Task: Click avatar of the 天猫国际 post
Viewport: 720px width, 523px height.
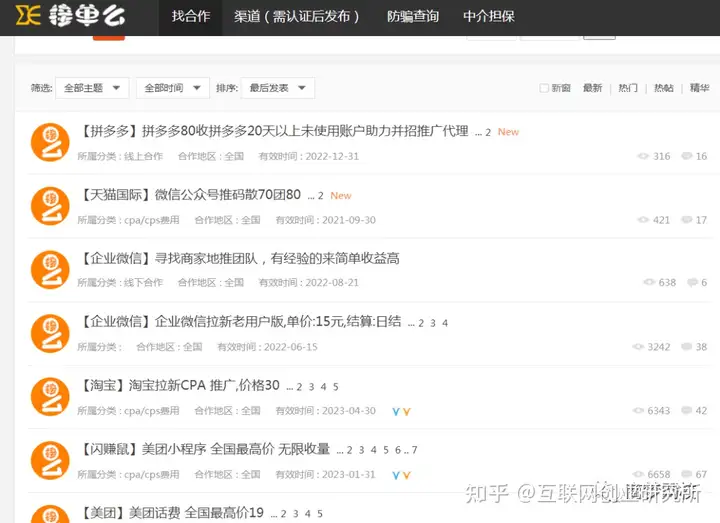Action: click(50, 206)
